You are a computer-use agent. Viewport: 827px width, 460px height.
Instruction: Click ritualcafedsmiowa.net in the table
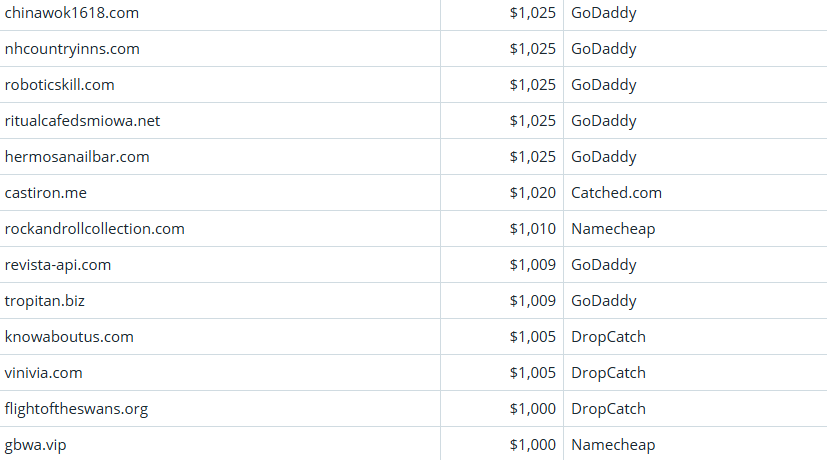pos(82,121)
